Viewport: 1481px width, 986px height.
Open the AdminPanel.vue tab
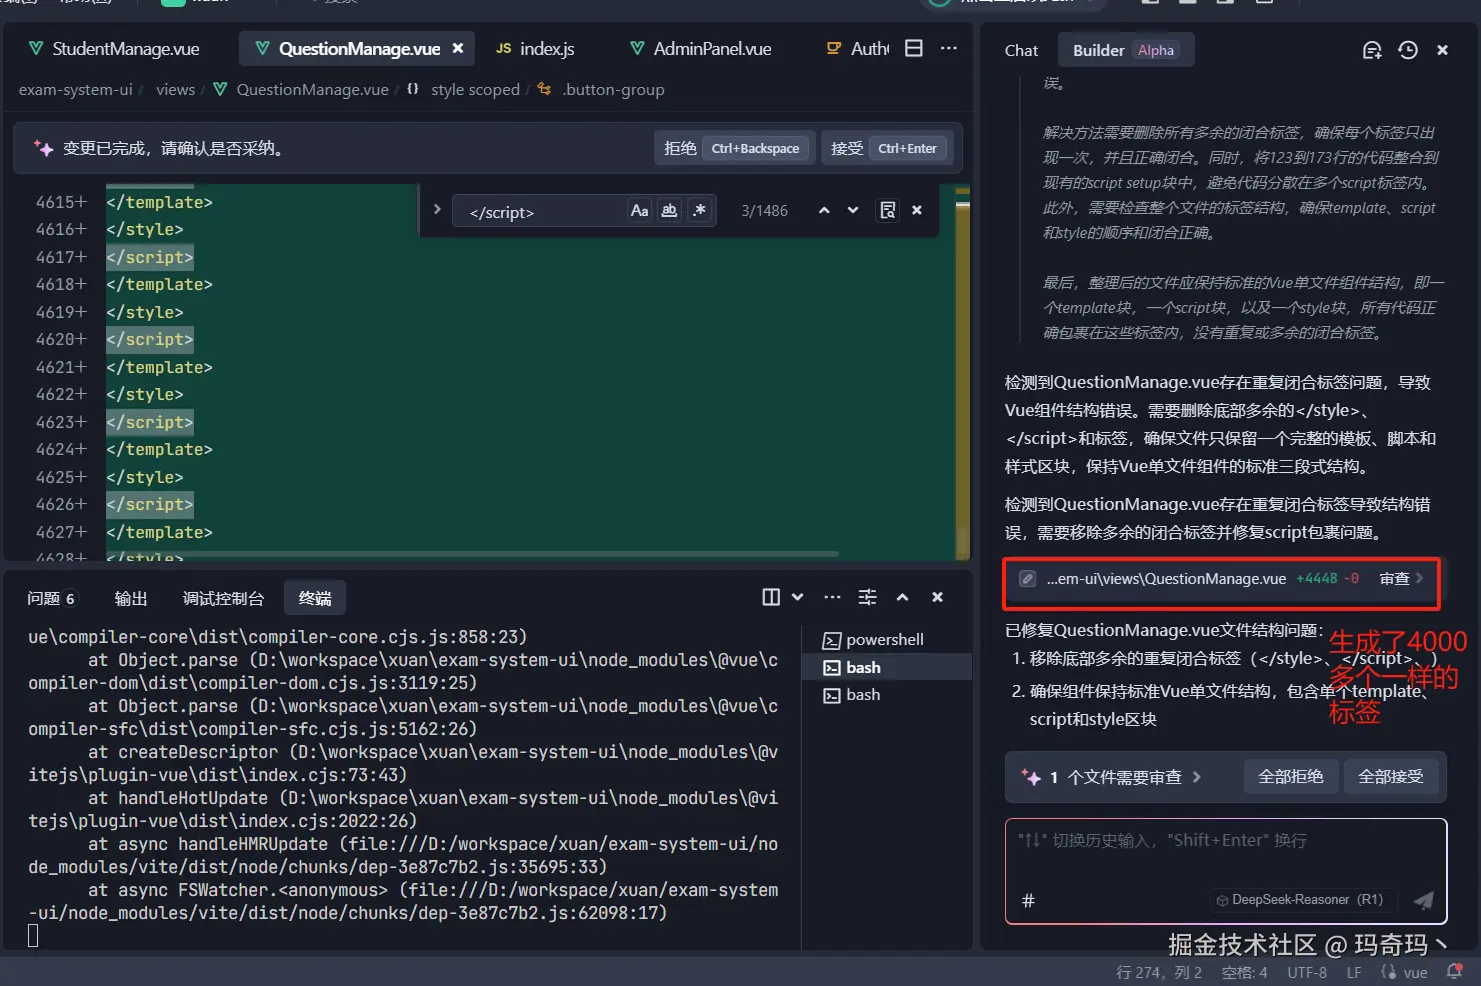[700, 49]
